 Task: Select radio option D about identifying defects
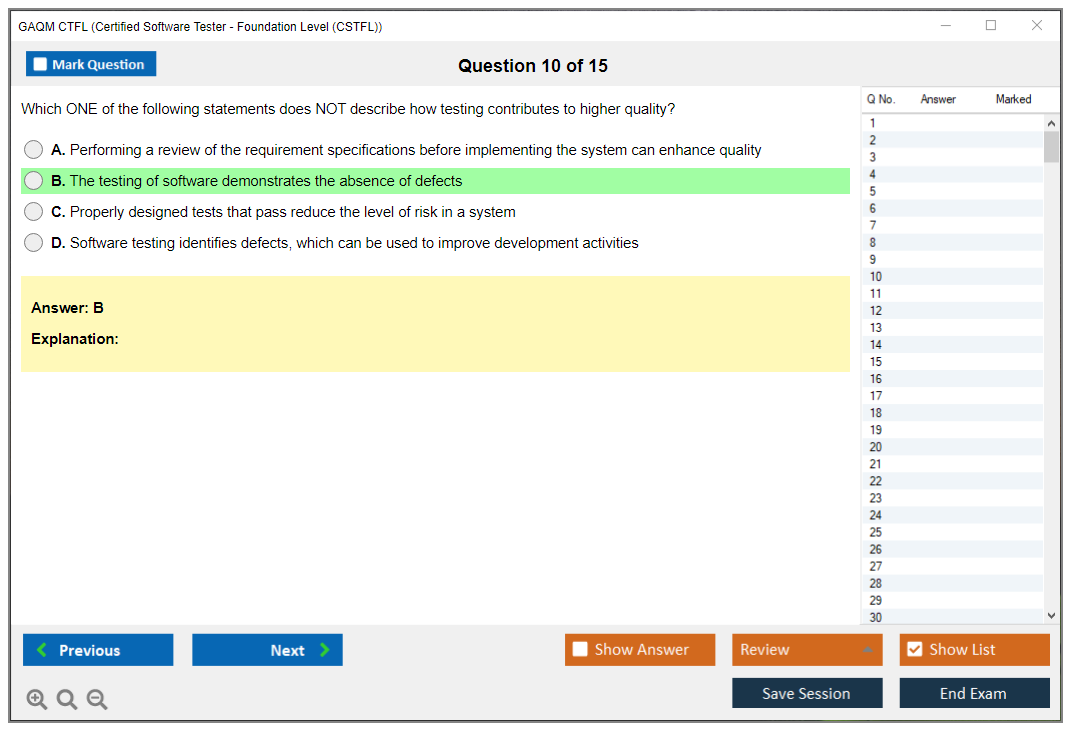(x=34, y=243)
